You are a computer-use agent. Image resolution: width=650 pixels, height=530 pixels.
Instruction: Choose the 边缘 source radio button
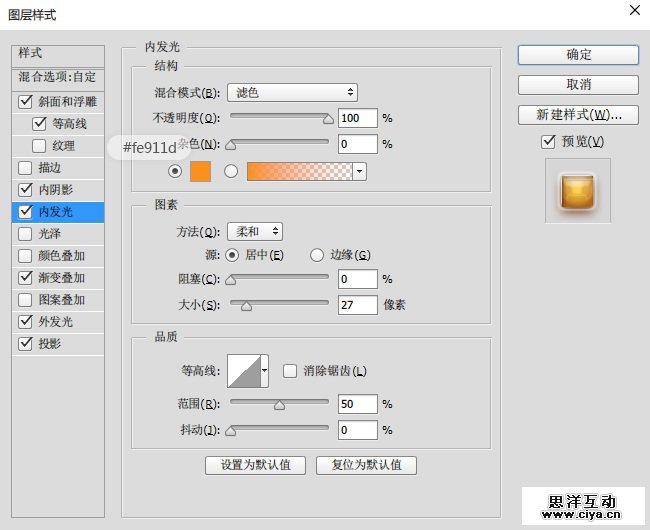[x=317, y=255]
